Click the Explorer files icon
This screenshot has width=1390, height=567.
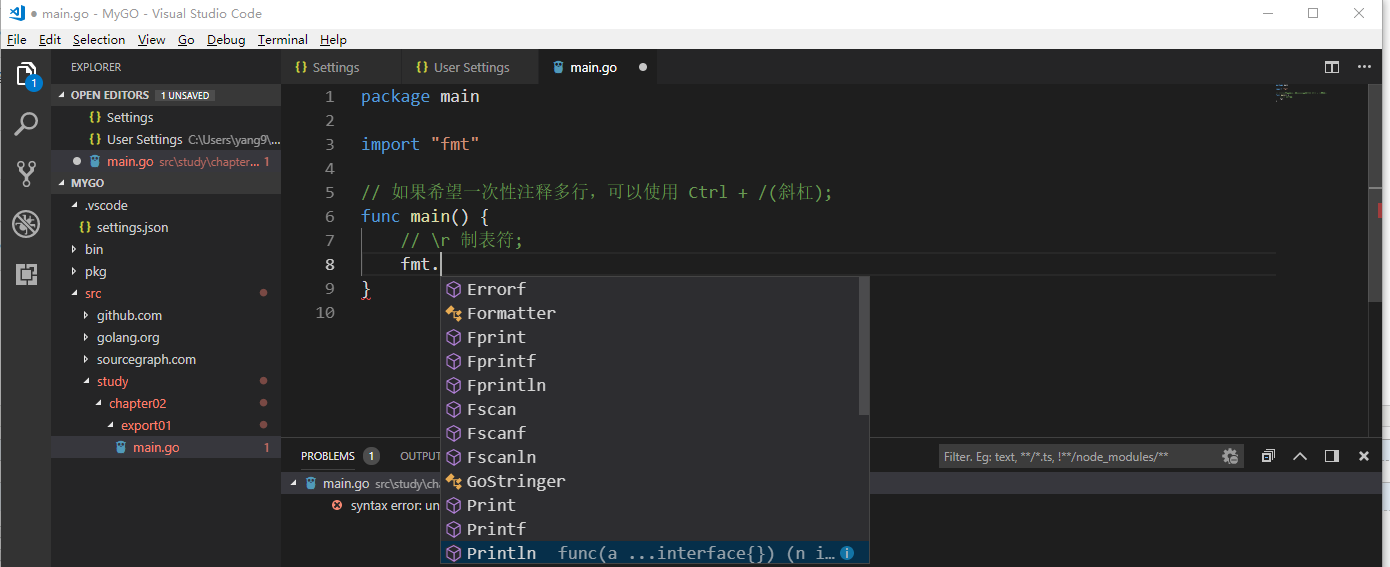tap(26, 75)
